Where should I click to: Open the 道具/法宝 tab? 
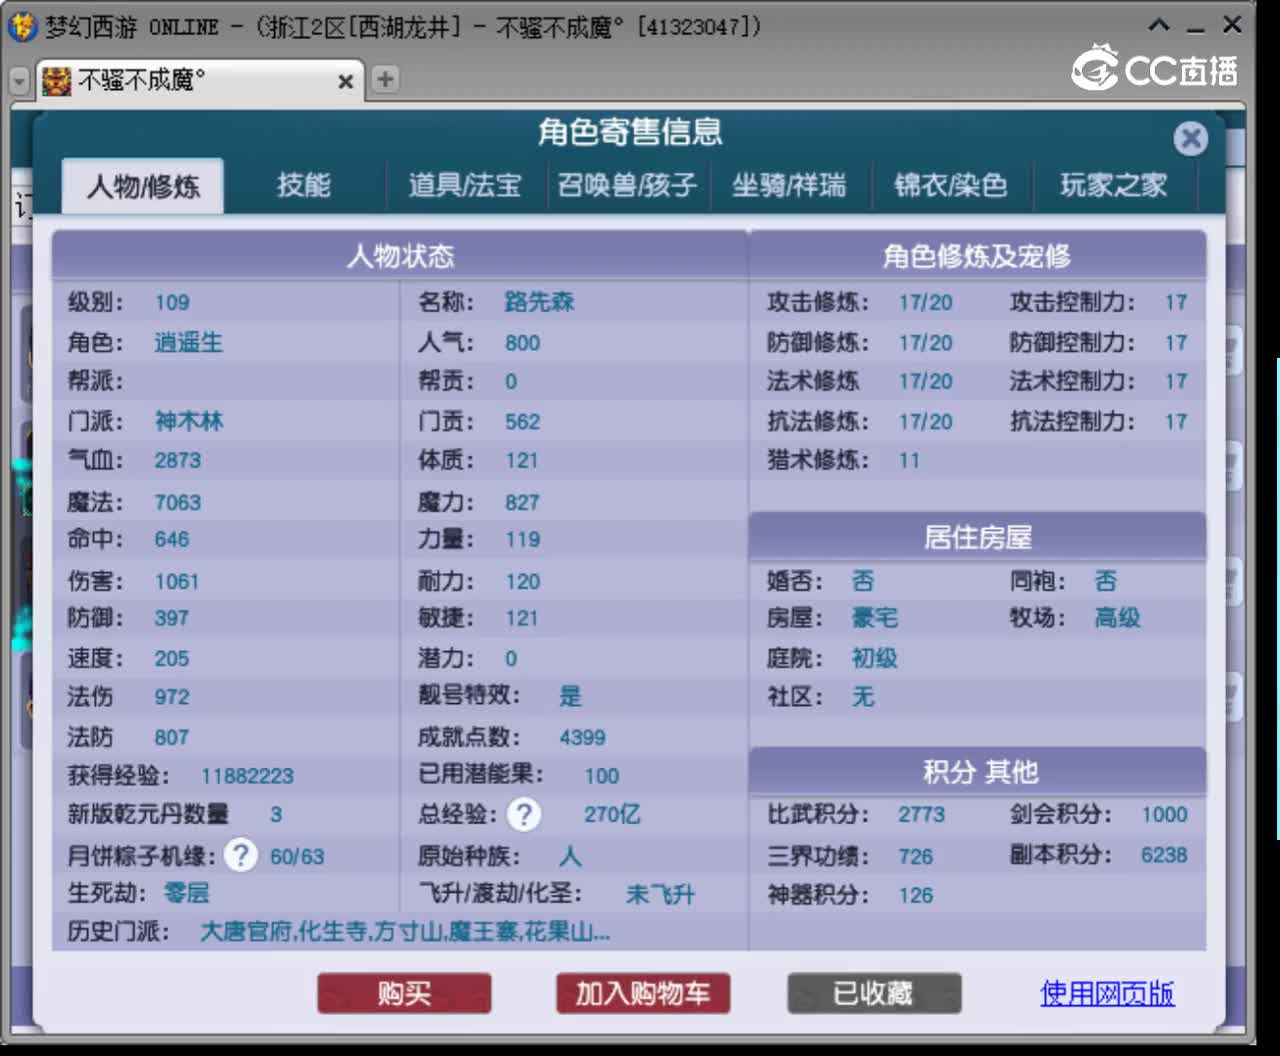(465, 185)
